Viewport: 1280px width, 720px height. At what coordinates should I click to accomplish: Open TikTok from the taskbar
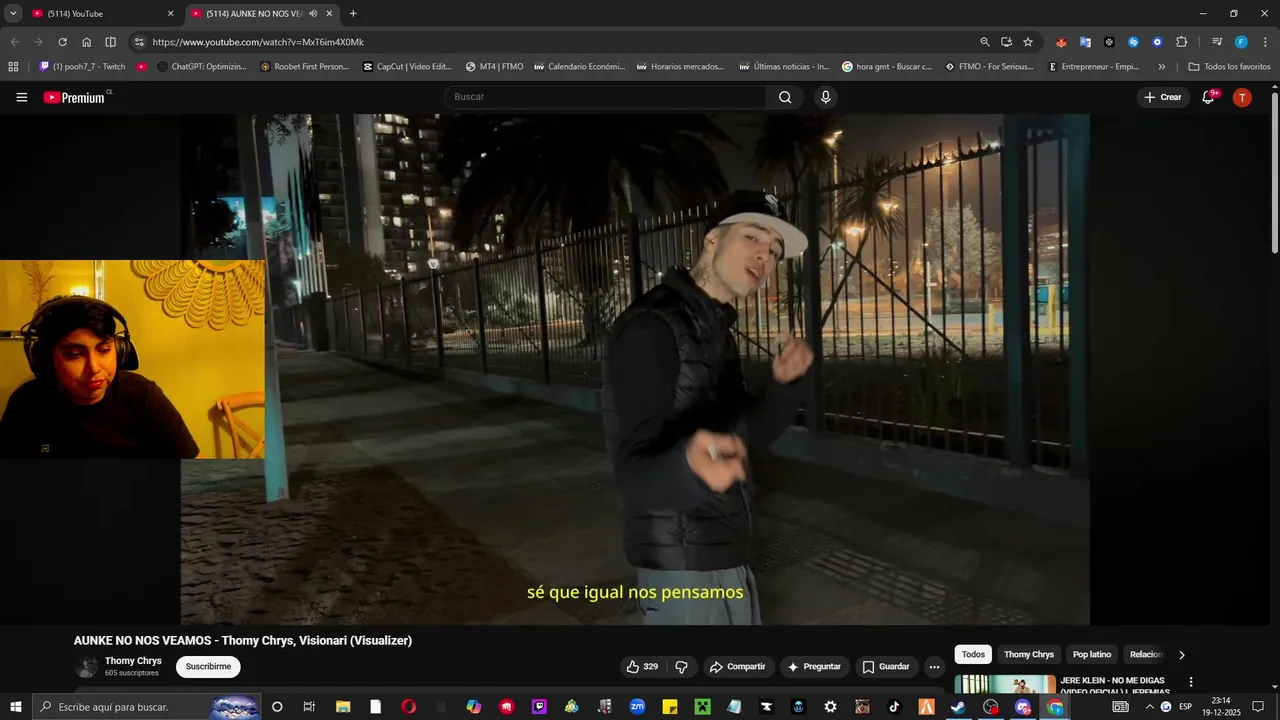(x=894, y=707)
